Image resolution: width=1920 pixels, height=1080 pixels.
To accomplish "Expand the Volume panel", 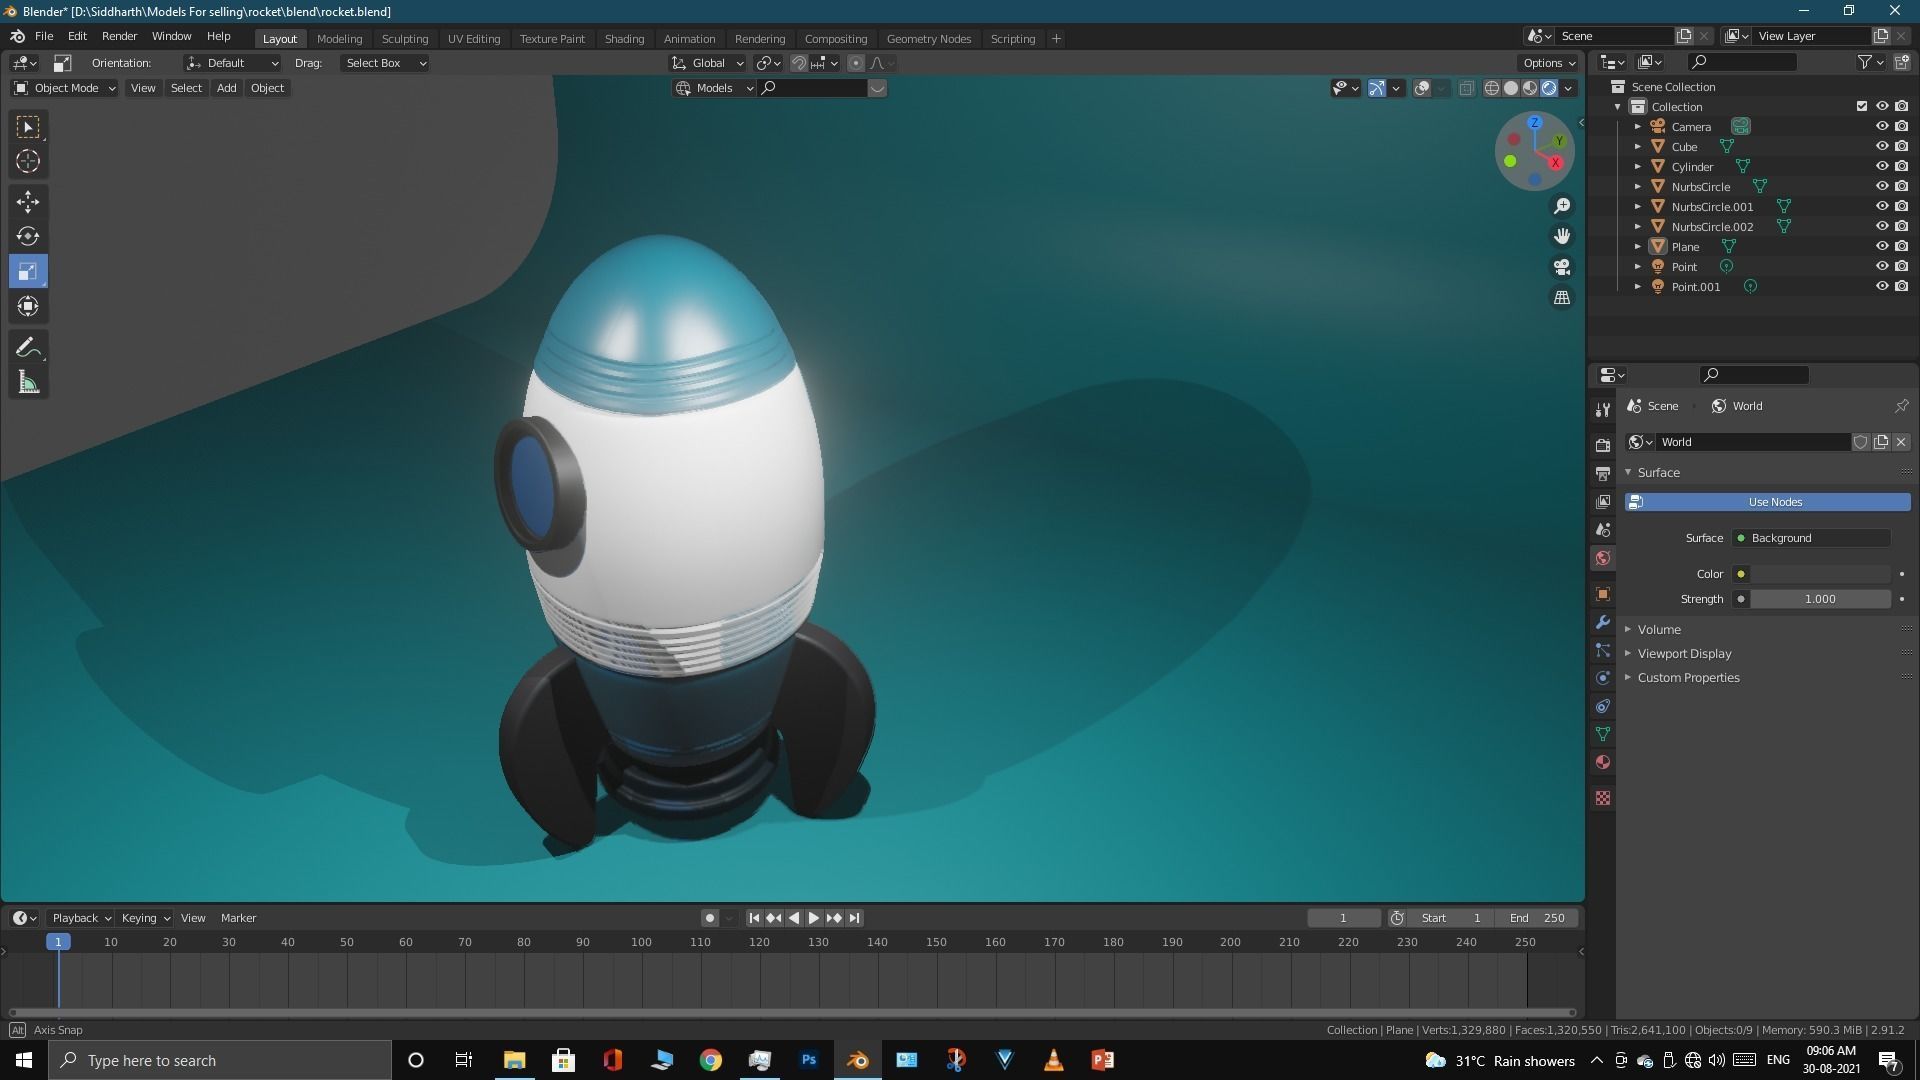I will (1659, 629).
